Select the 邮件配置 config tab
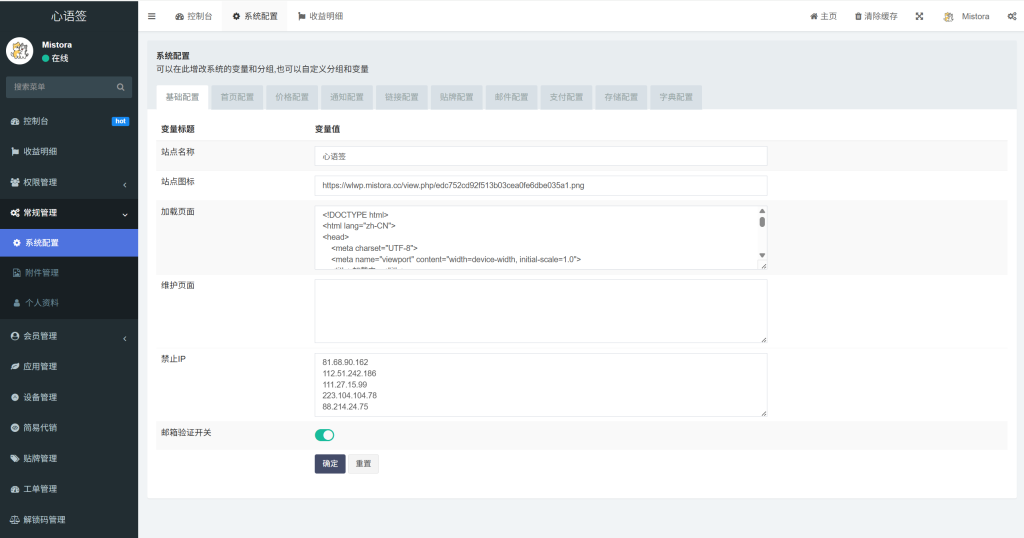The image size is (1024, 538). pyautogui.click(x=511, y=97)
